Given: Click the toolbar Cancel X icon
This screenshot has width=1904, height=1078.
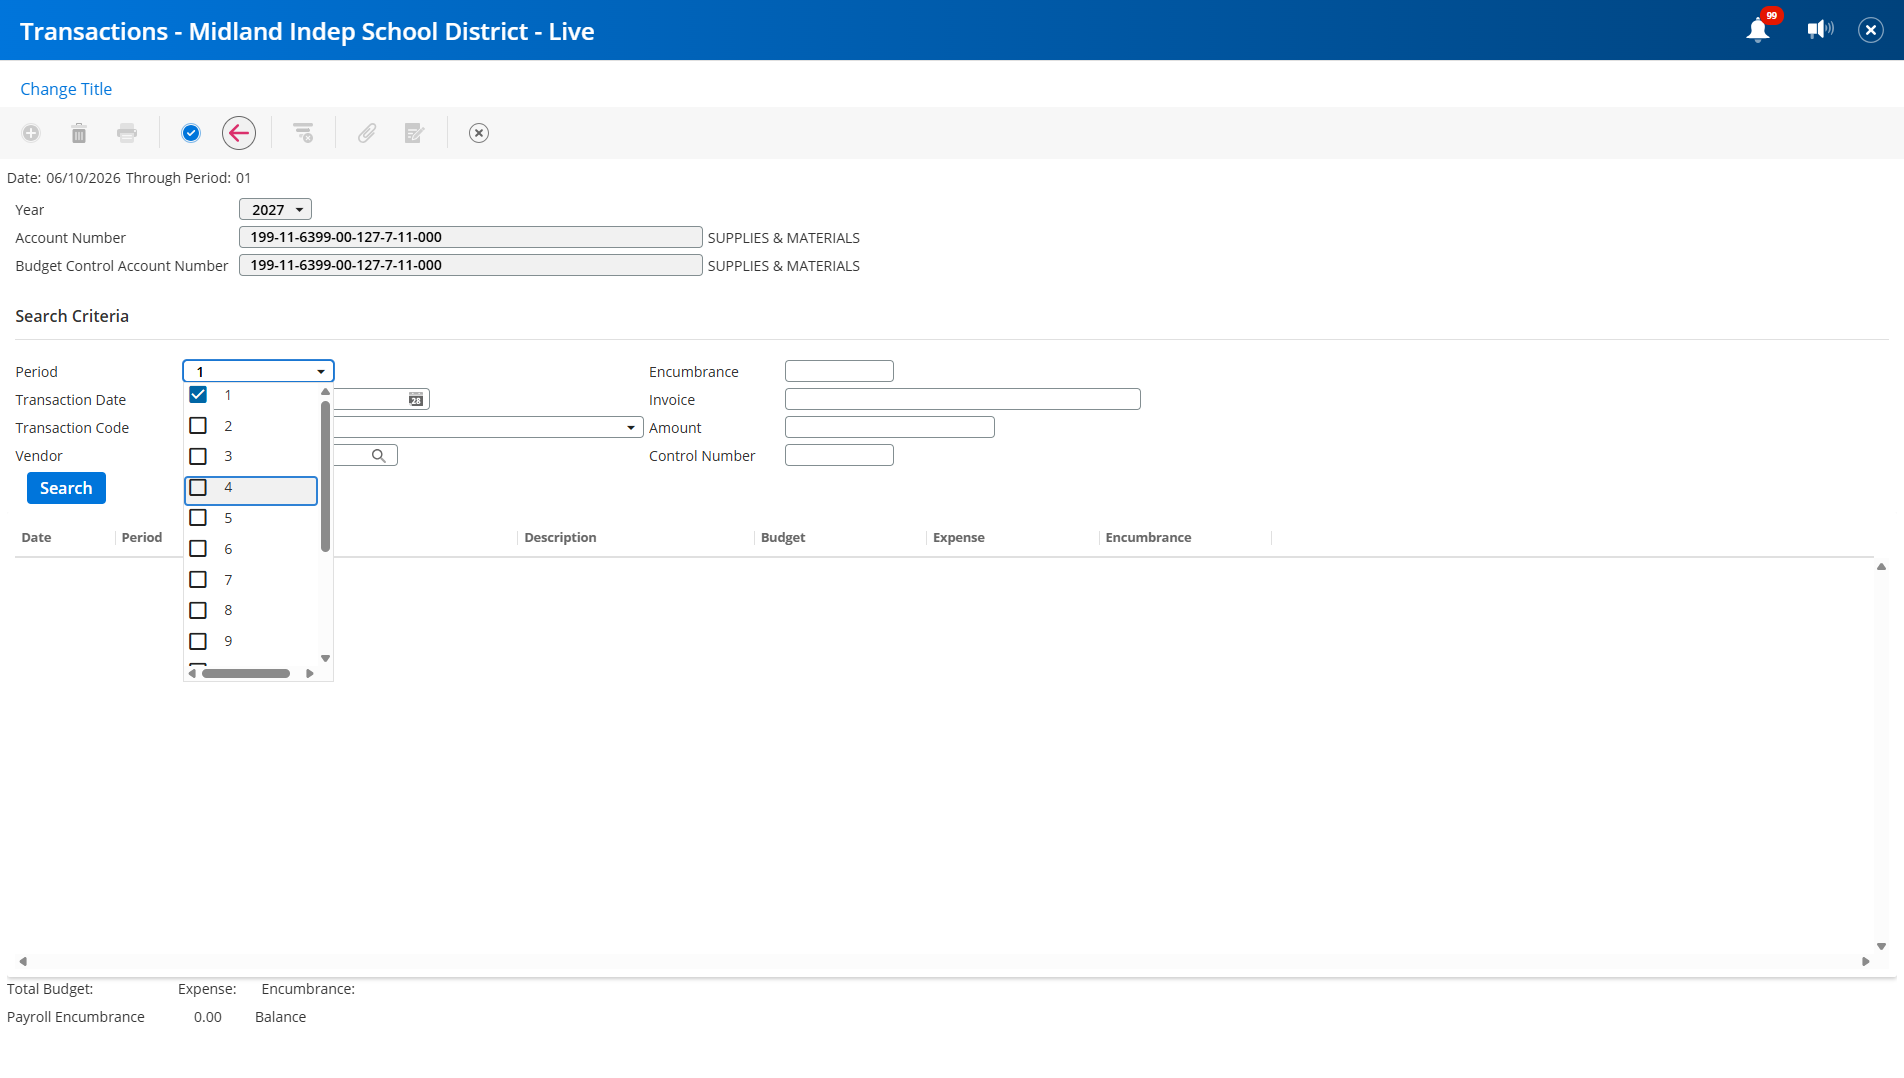Looking at the screenshot, I should click(479, 133).
